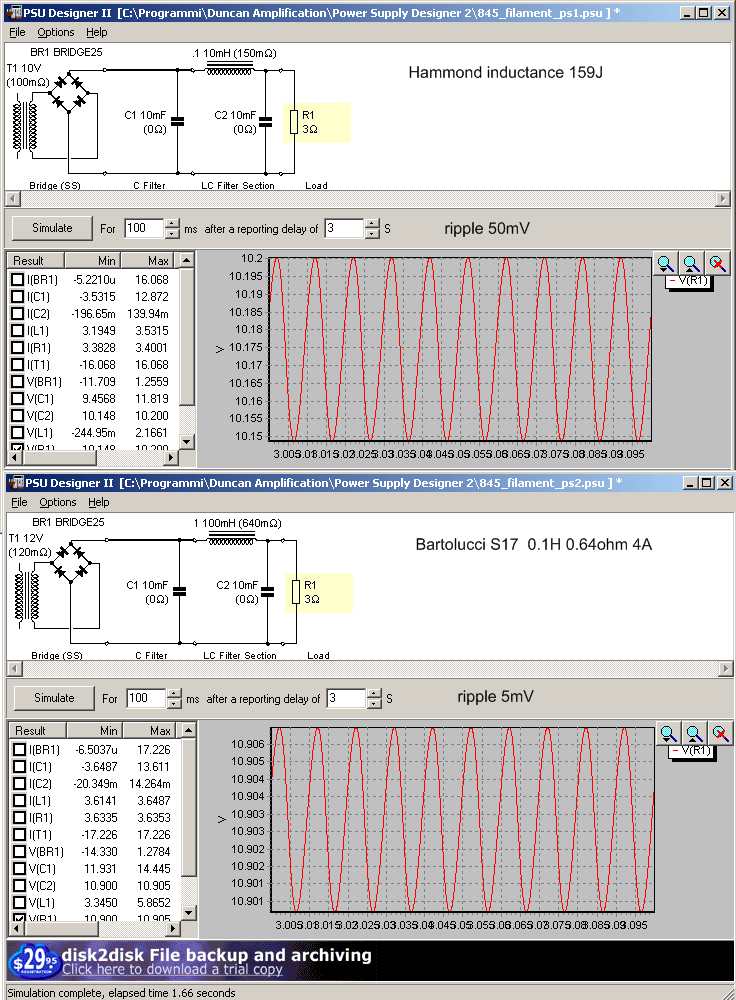736x1000 pixels.
Task: Decrease simulation ms spinner in ps2 window
Action: coord(174,703)
